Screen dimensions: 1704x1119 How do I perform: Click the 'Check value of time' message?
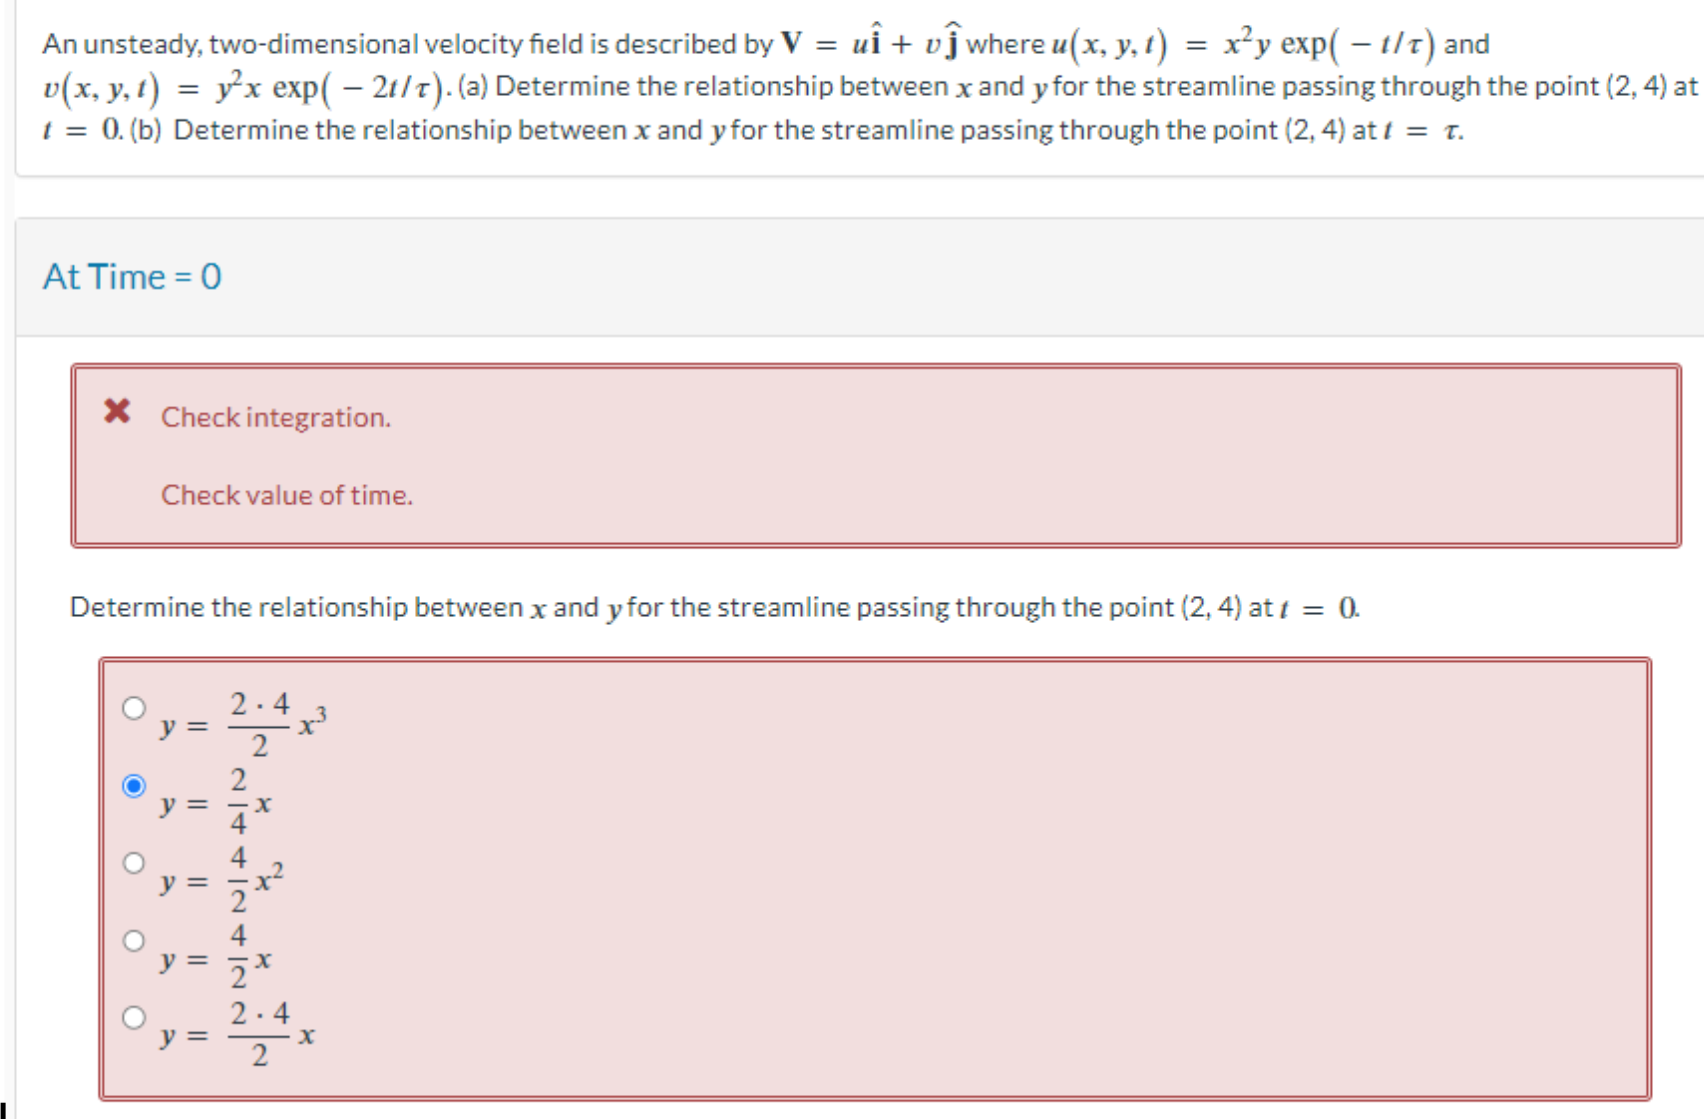point(287,494)
